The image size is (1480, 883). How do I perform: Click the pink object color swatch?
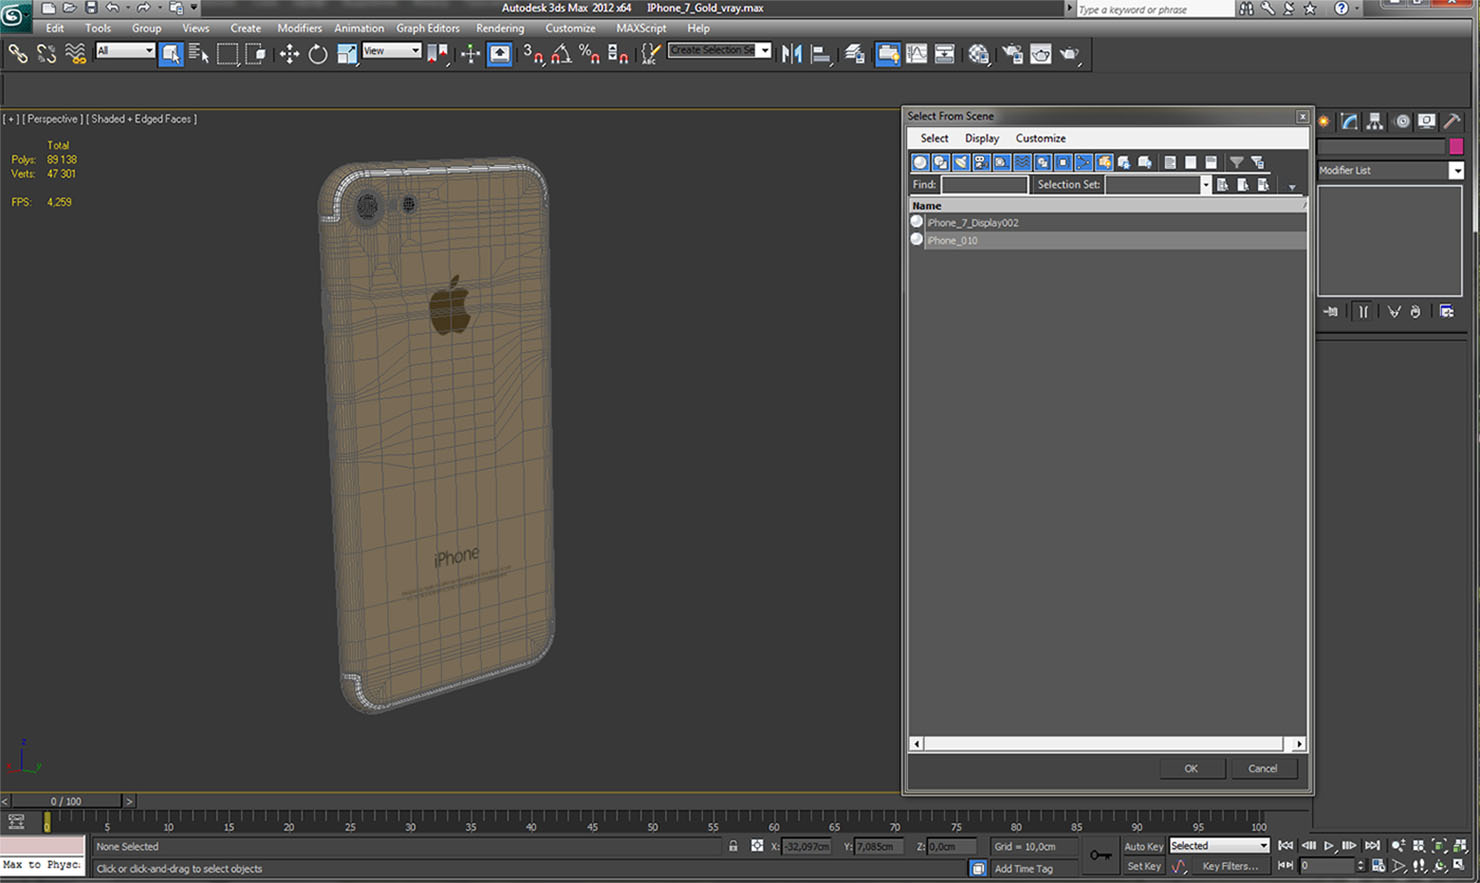(x=1456, y=147)
